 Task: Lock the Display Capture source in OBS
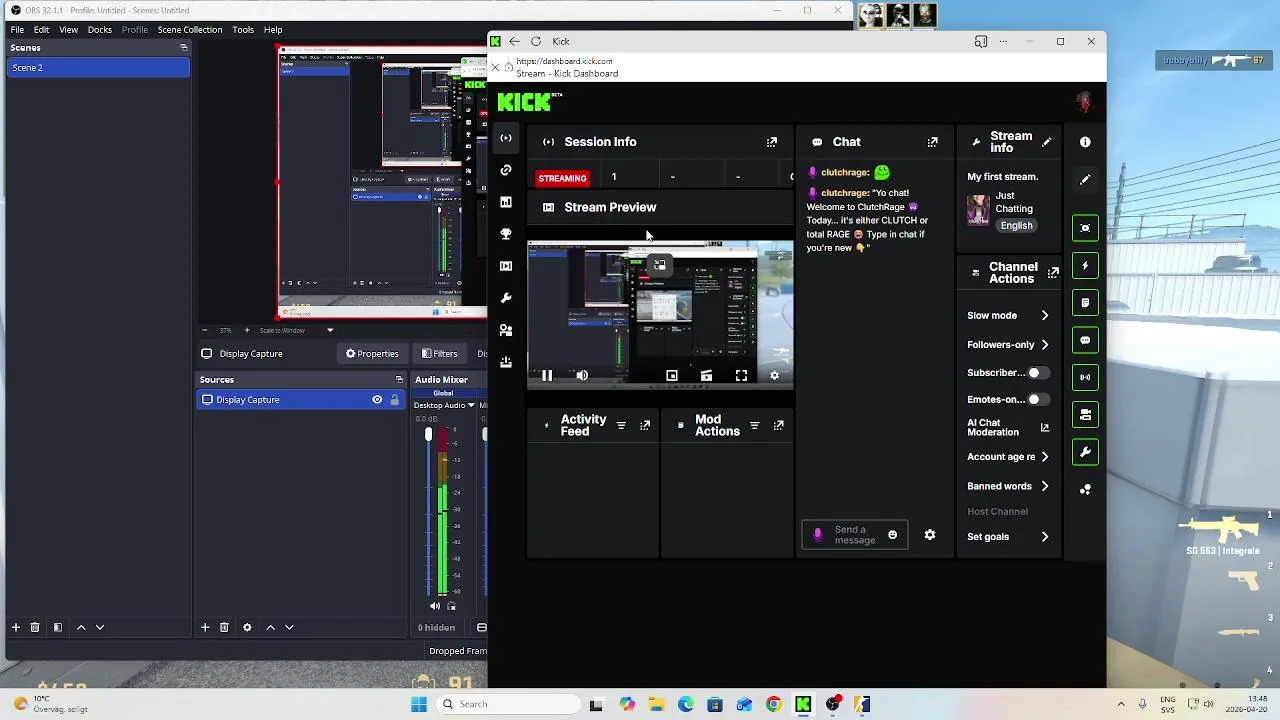[x=394, y=400]
